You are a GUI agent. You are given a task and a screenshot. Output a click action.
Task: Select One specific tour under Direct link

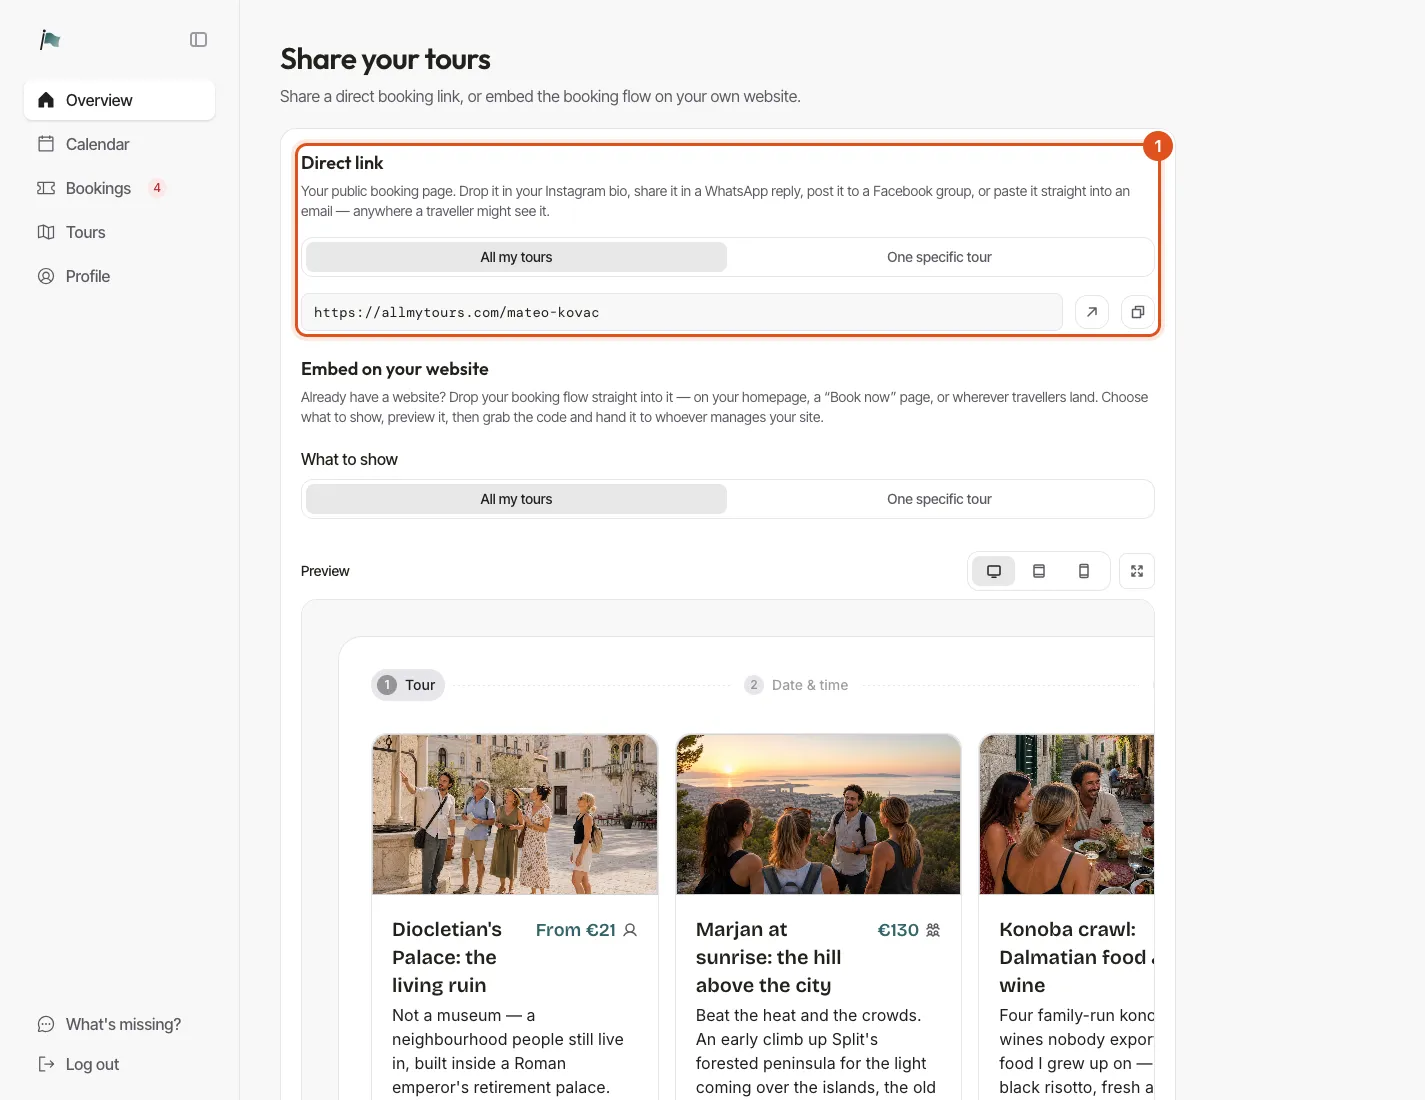point(939,257)
